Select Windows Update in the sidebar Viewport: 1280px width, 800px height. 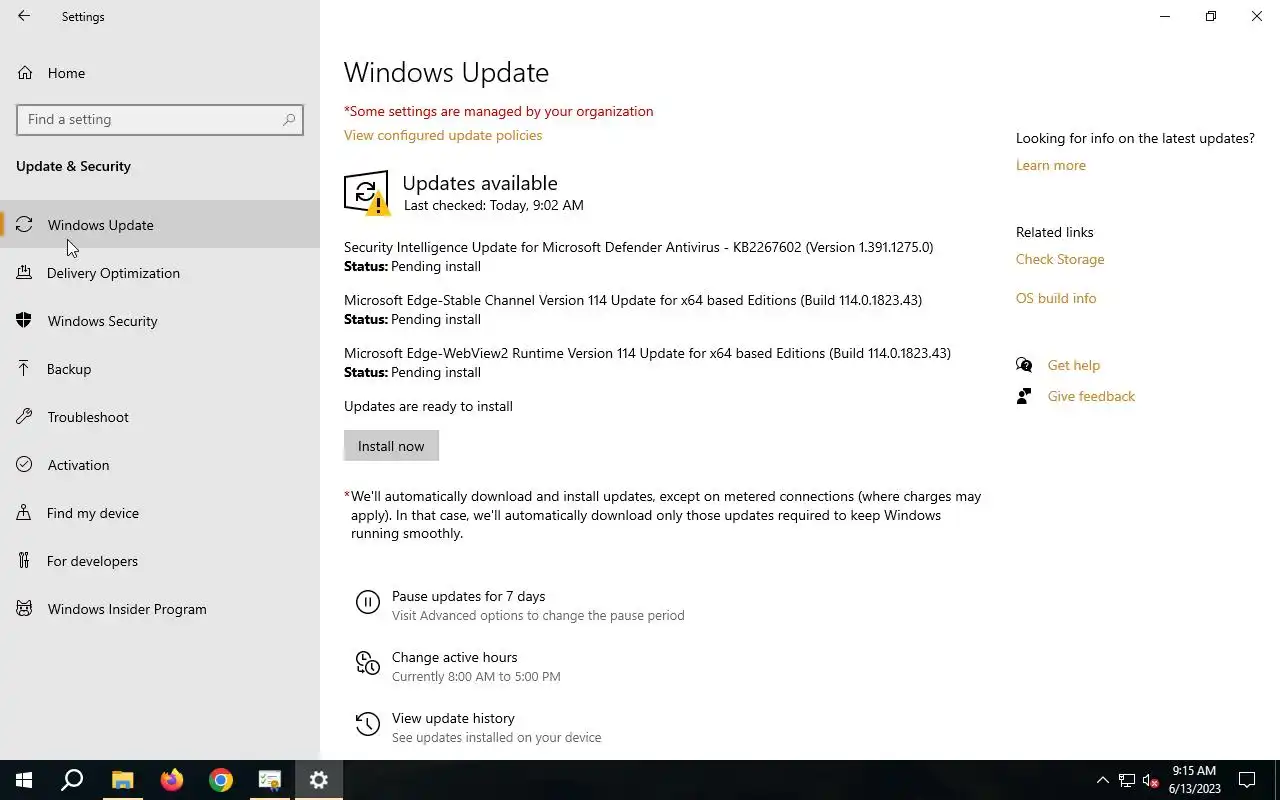(x=160, y=225)
